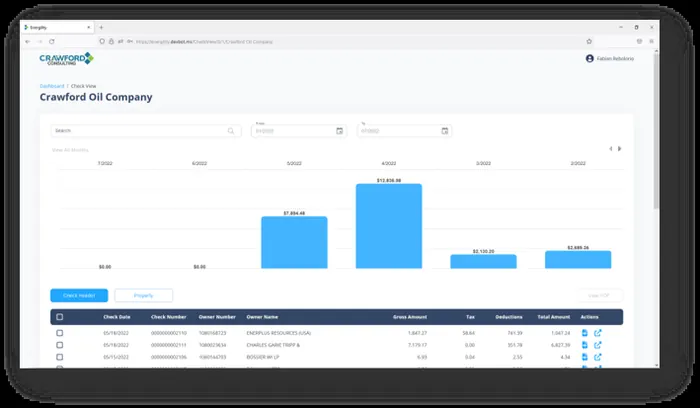Click the Crawford Consulting logo
Viewport: 700px width, 408px height.
67,58
